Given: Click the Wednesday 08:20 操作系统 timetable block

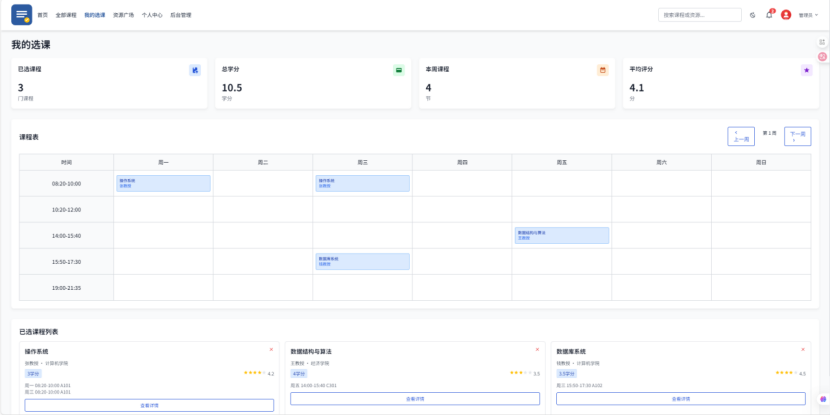Looking at the screenshot, I should point(363,183).
